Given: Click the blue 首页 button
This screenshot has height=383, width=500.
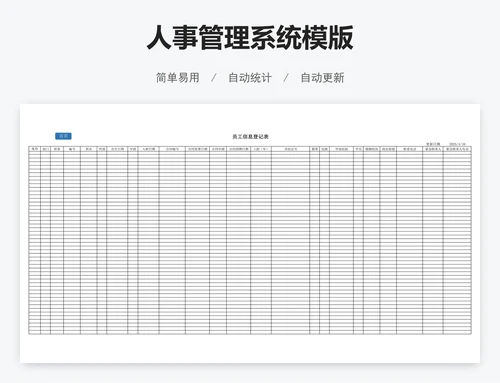Looking at the screenshot, I should pyautogui.click(x=63, y=136).
